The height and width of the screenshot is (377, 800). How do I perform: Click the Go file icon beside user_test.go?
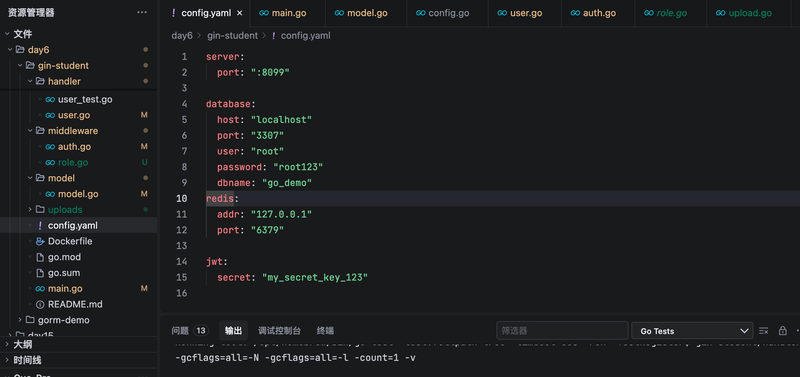[50, 99]
